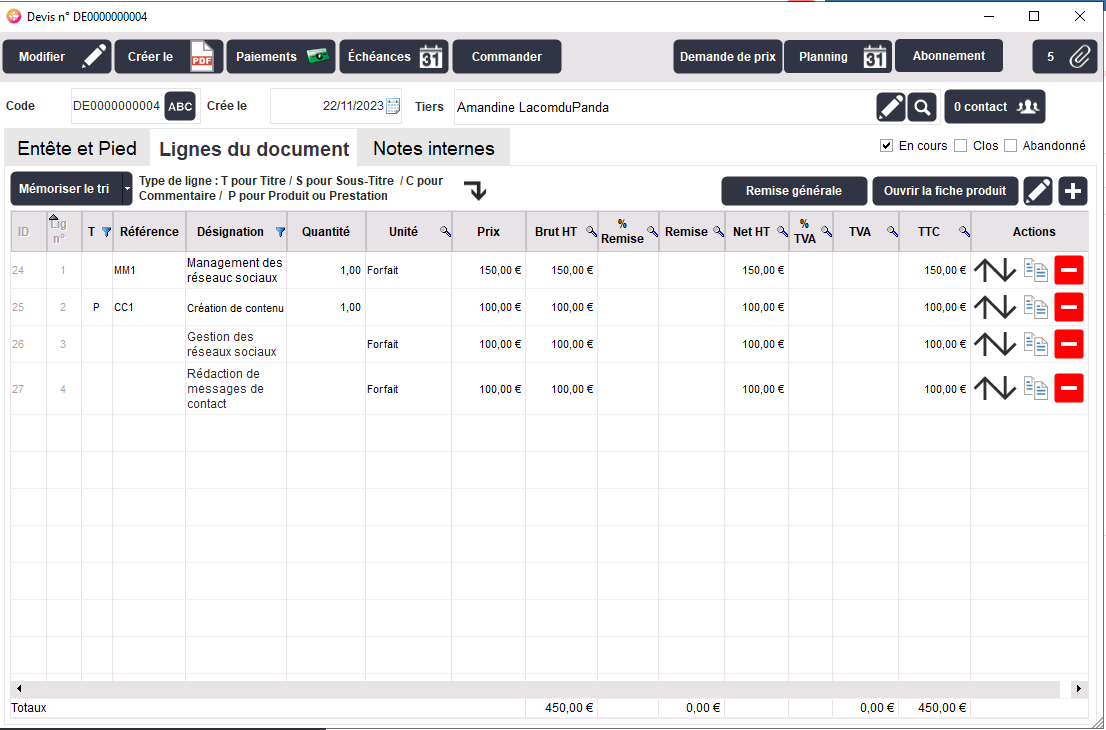Viewport: 1106px width, 730px height.
Task: Click the horizontal scrollbar right arrow
Action: [x=1078, y=689]
